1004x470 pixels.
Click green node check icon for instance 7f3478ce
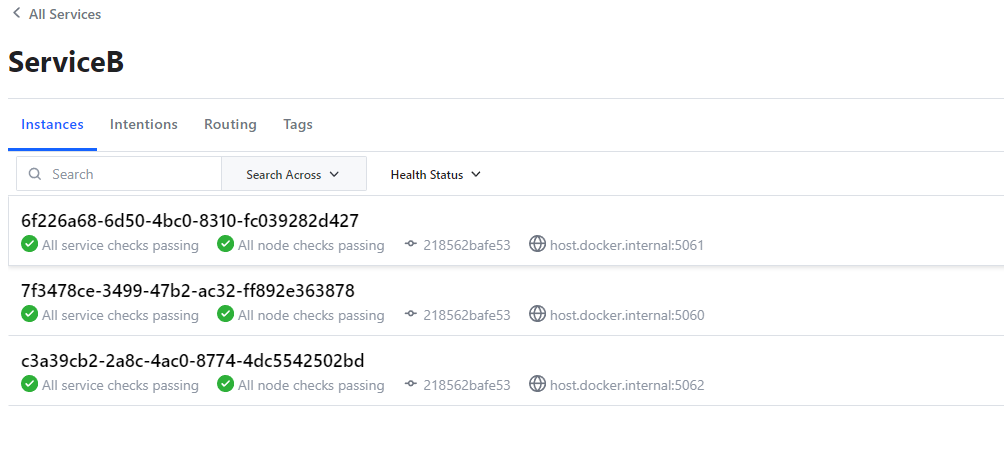226,315
